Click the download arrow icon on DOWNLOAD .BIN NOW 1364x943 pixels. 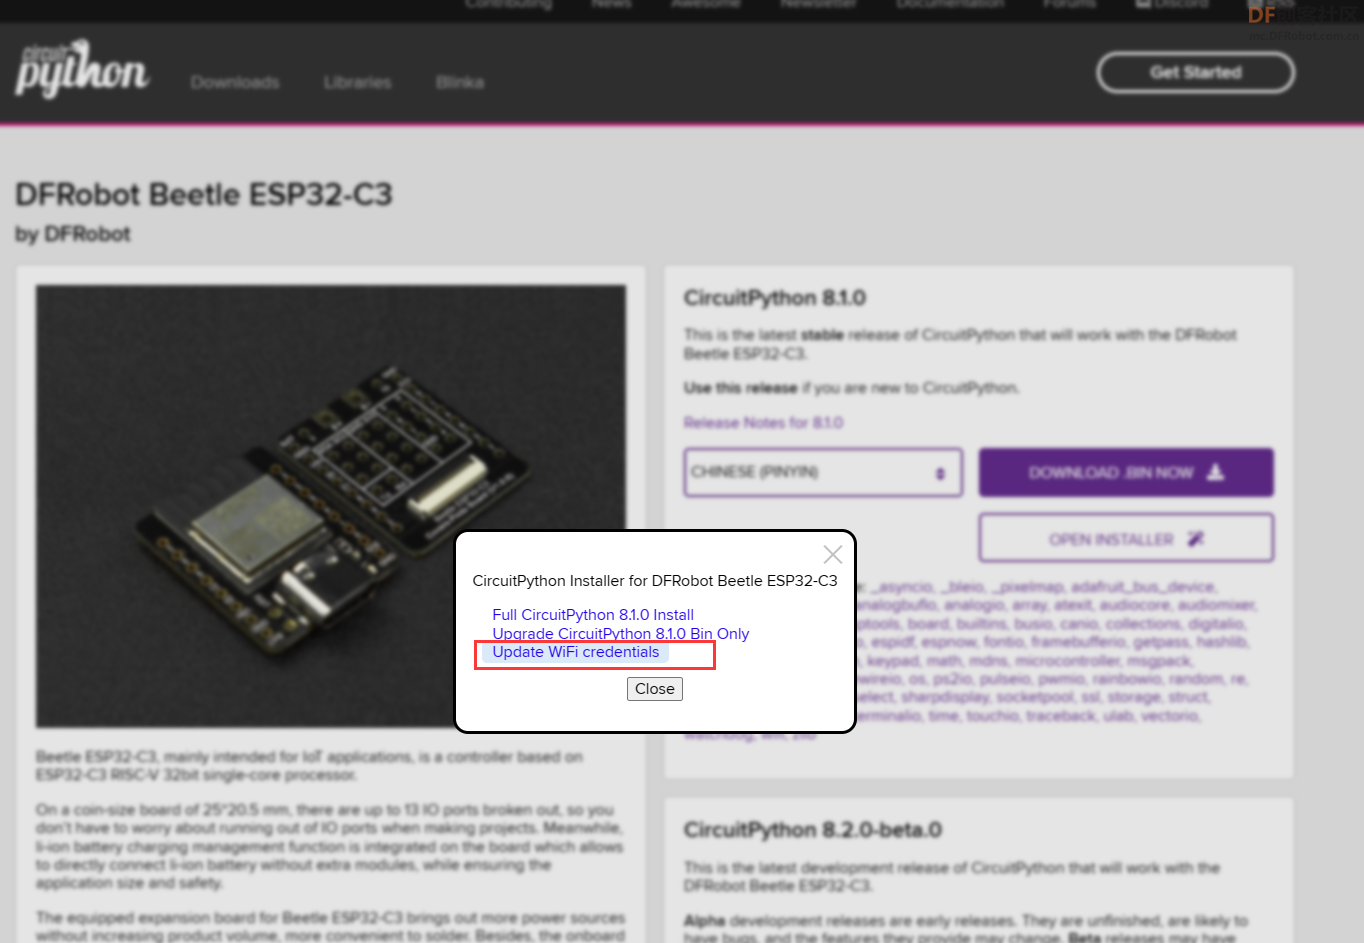click(x=1216, y=472)
